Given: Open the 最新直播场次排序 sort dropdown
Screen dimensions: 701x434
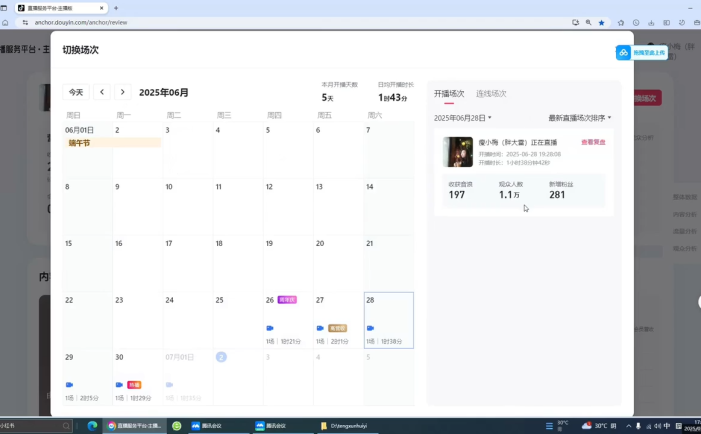Looking at the screenshot, I should tap(579, 118).
